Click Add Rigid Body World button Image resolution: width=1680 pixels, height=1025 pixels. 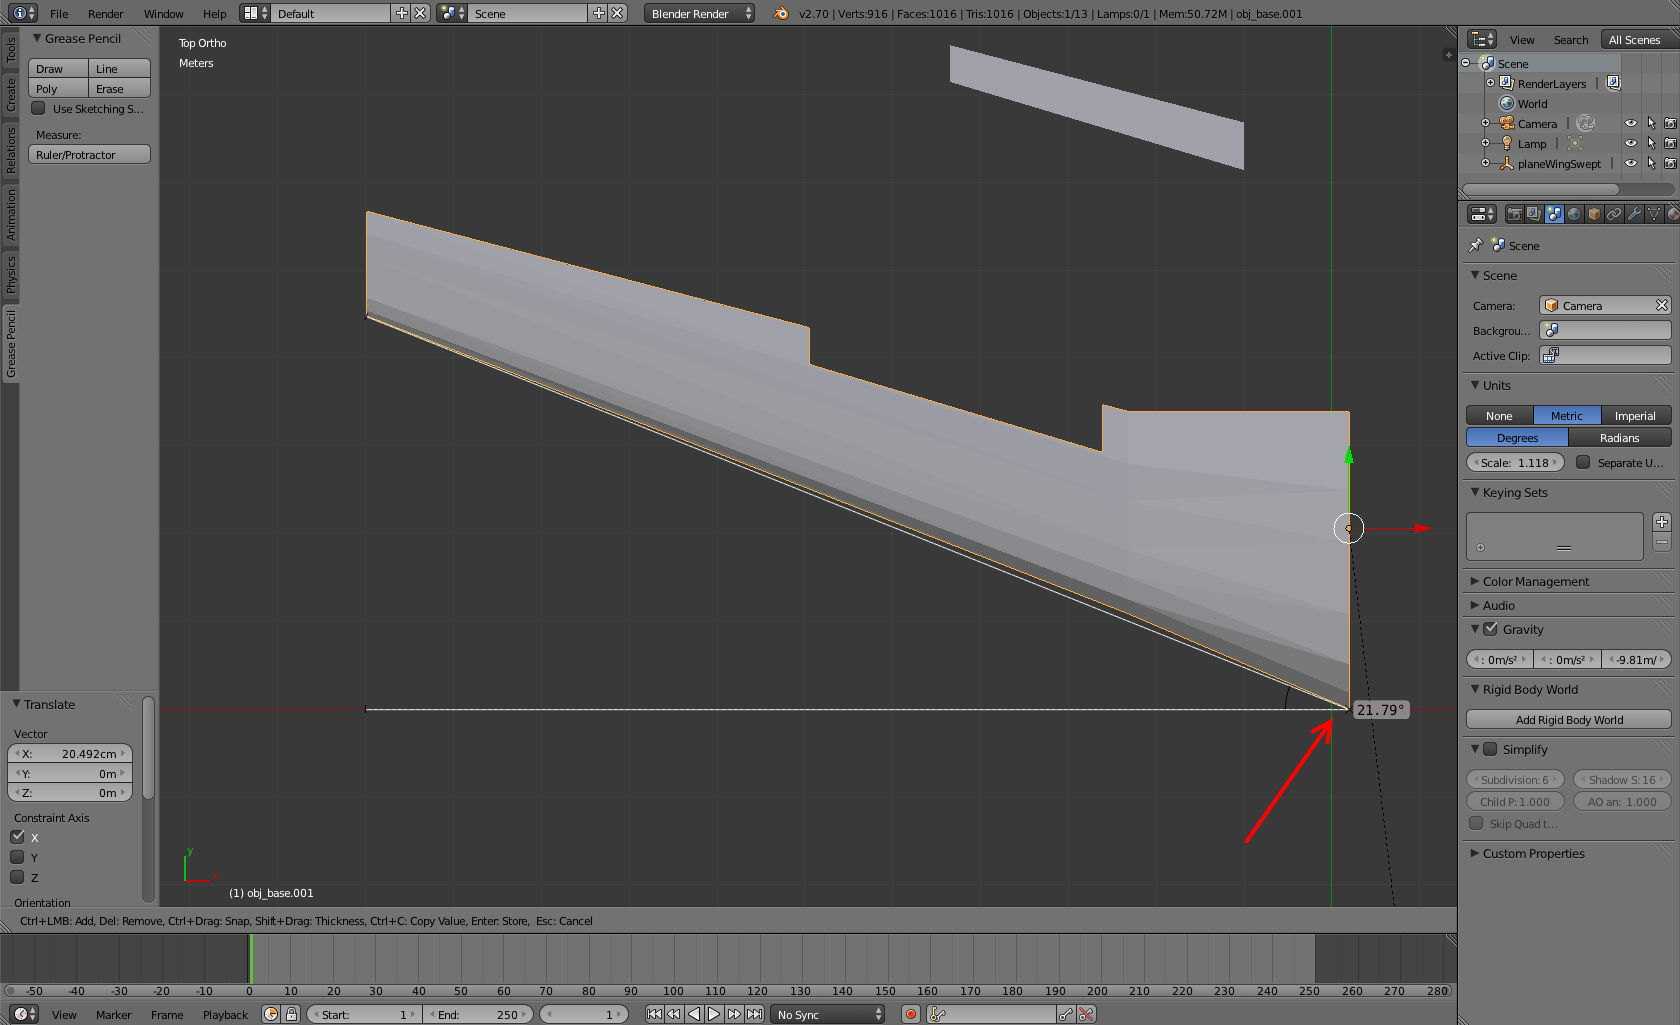[x=1568, y=720]
